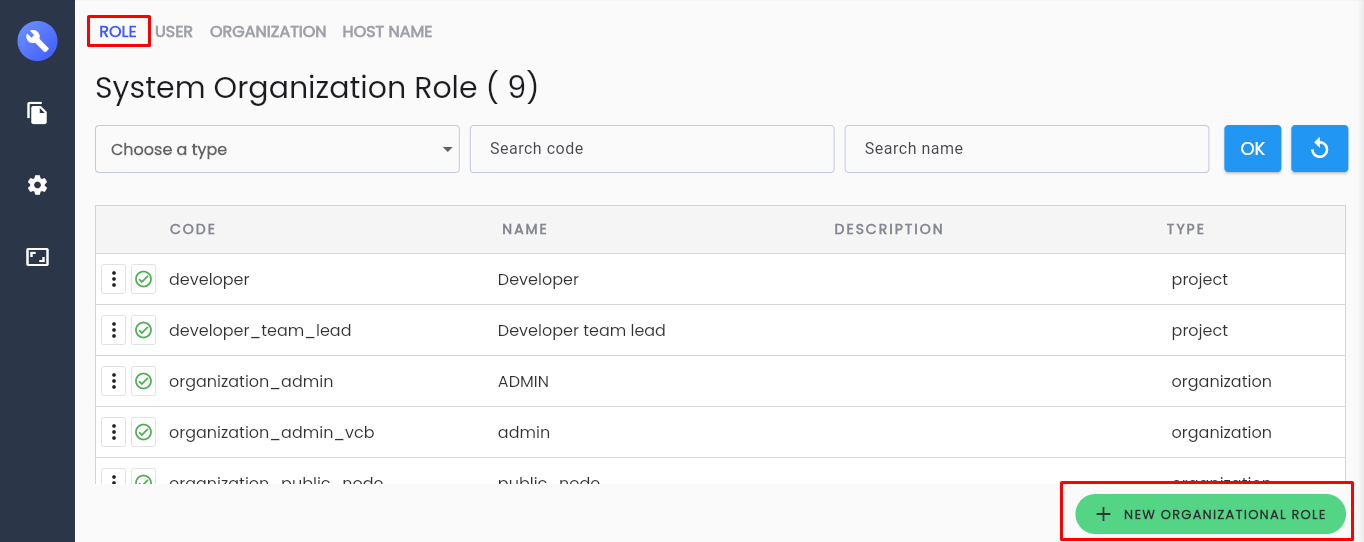This screenshot has width=1364, height=542.
Task: Select the organization_admin code cell
Action: (251, 381)
